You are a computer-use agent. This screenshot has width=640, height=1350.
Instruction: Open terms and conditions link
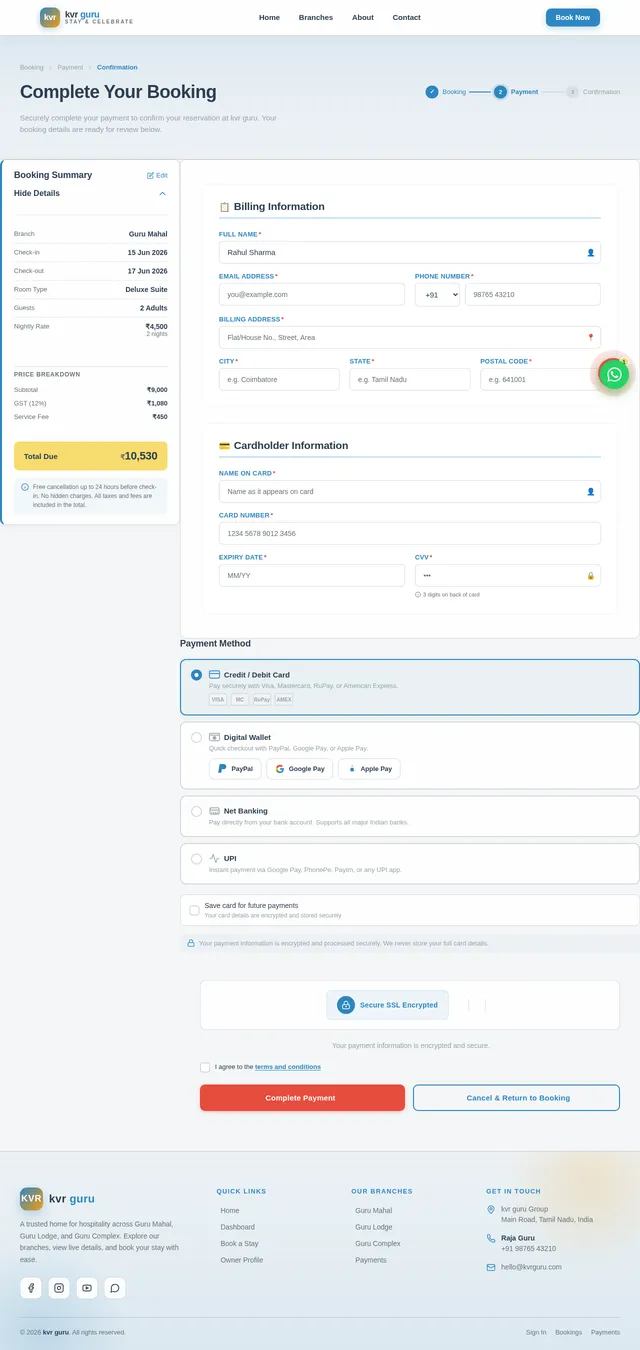288,1067
